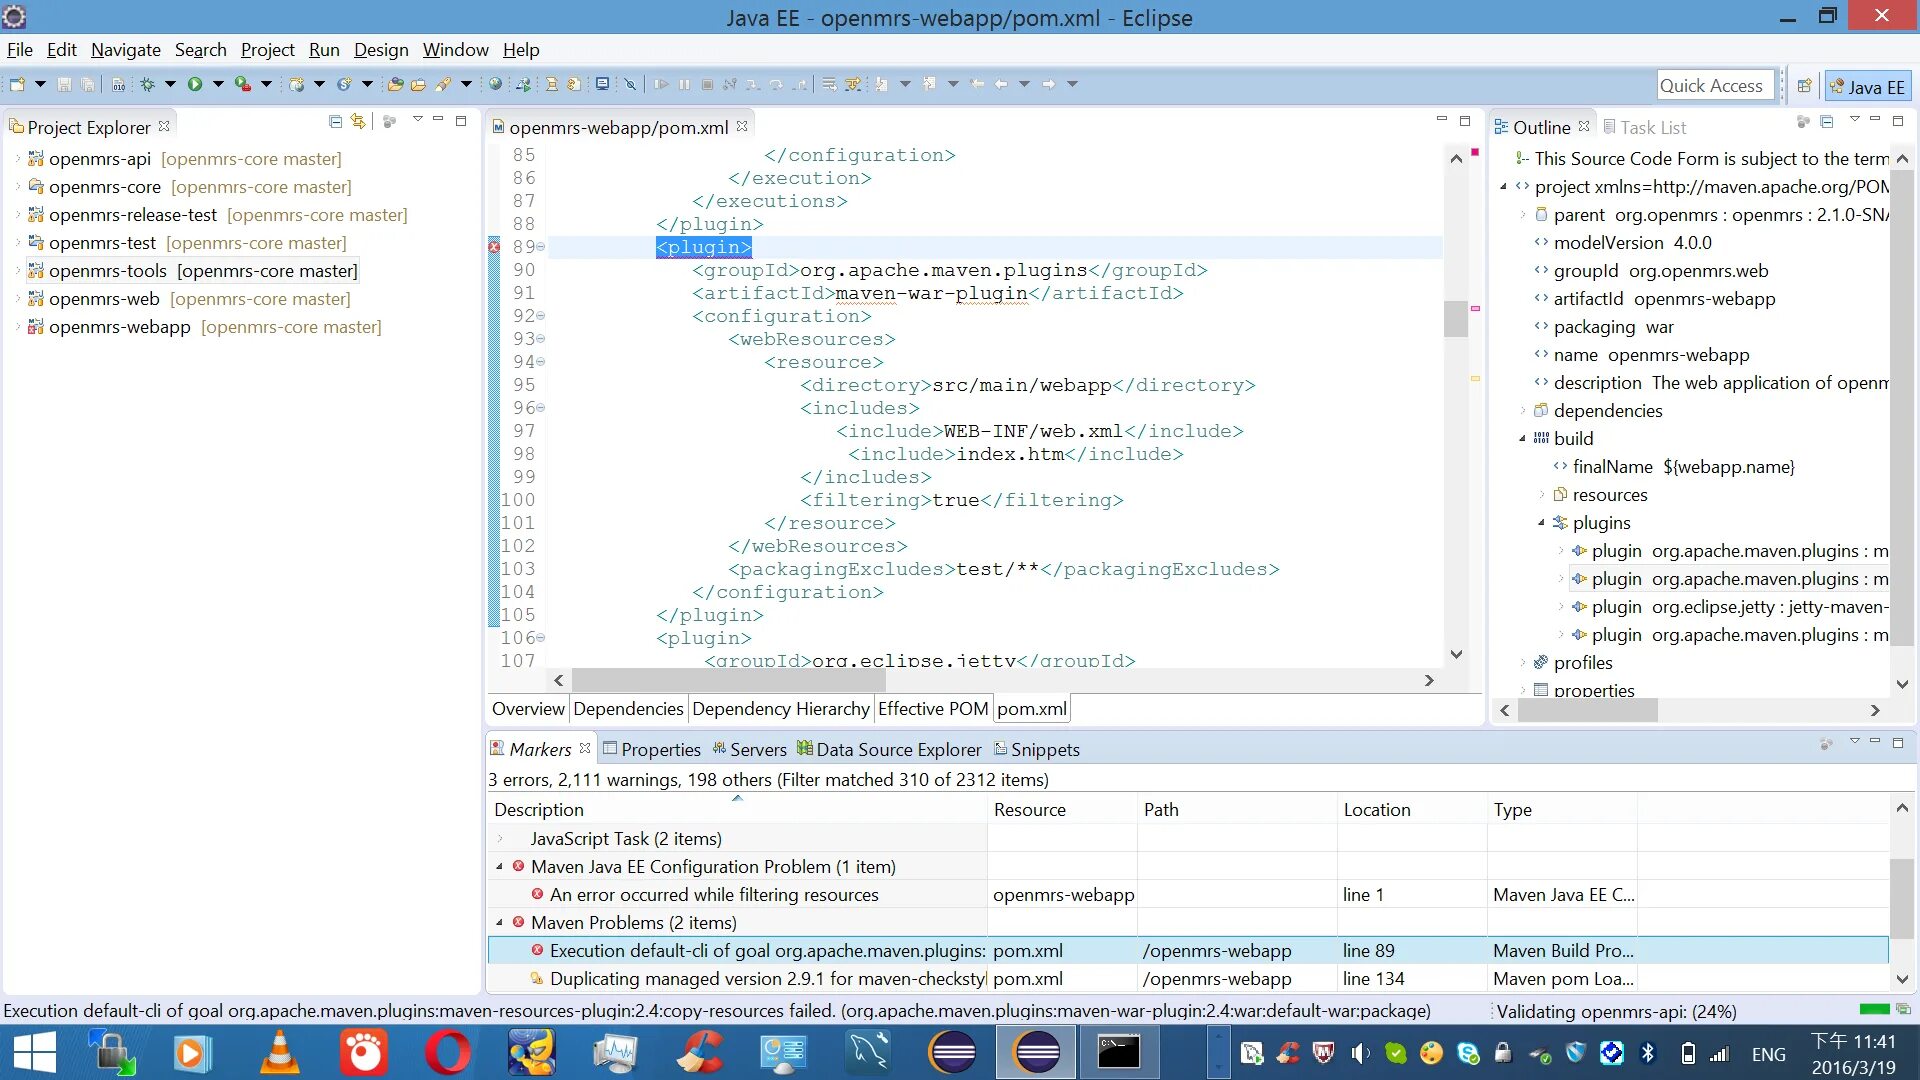Open the Navigate menu

(x=125, y=50)
